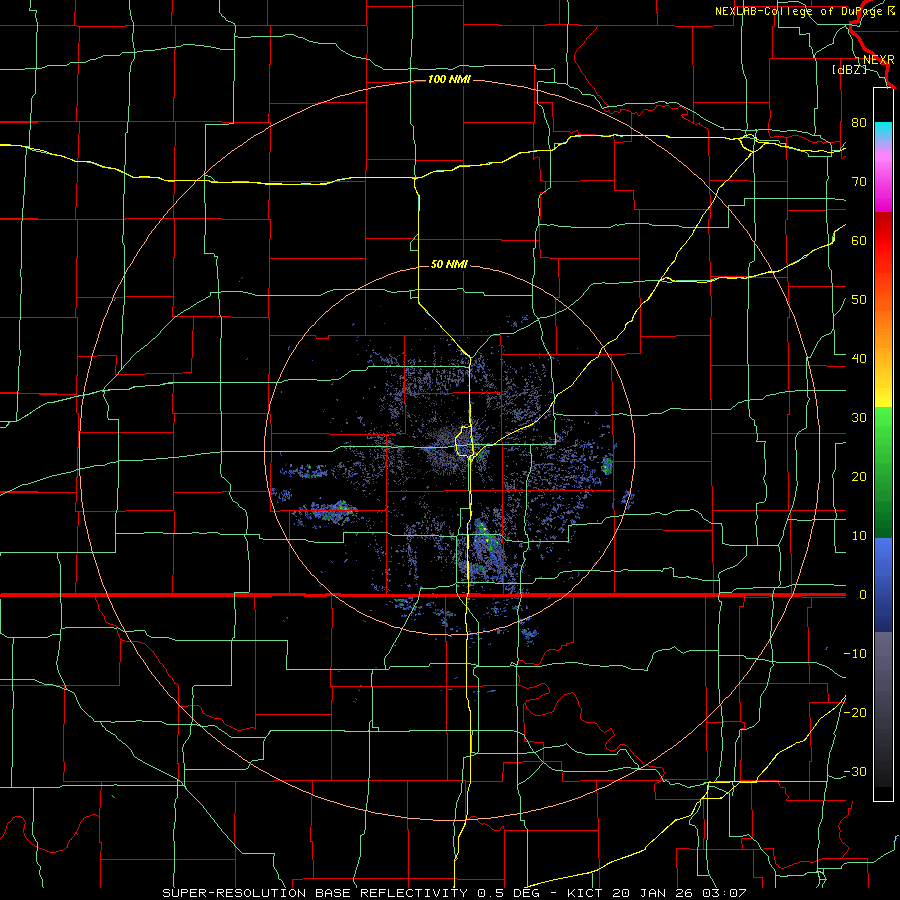This screenshot has width=900, height=900.
Task: Click the 50 value on the dBZ scale
Action: (859, 300)
